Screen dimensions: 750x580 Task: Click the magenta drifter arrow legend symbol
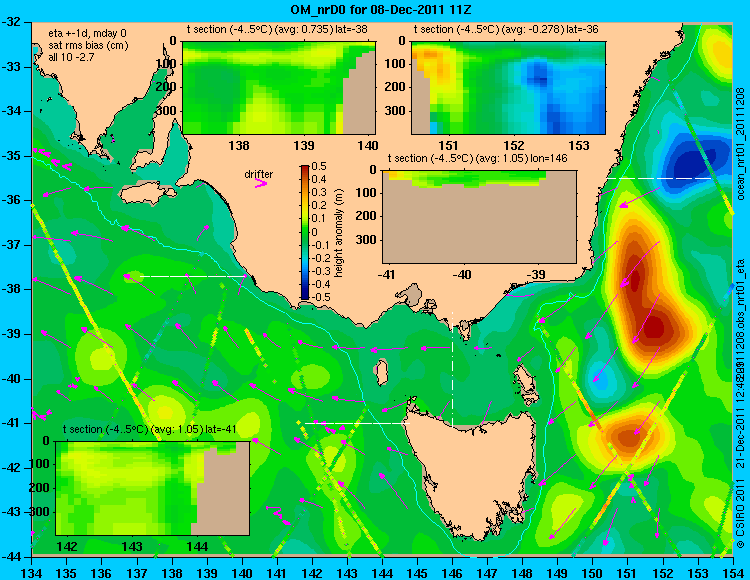(261, 183)
